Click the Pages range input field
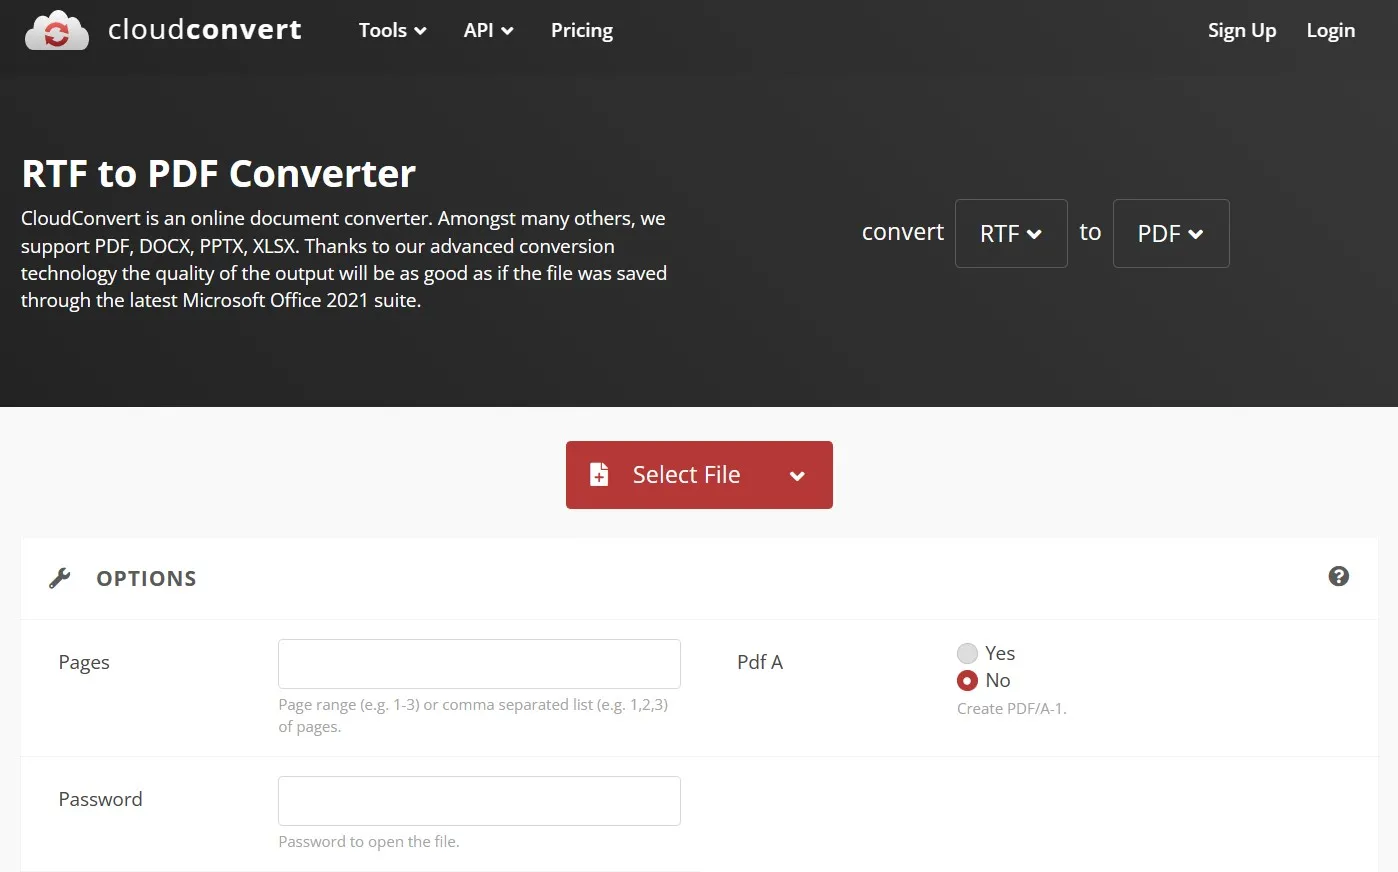 478,663
